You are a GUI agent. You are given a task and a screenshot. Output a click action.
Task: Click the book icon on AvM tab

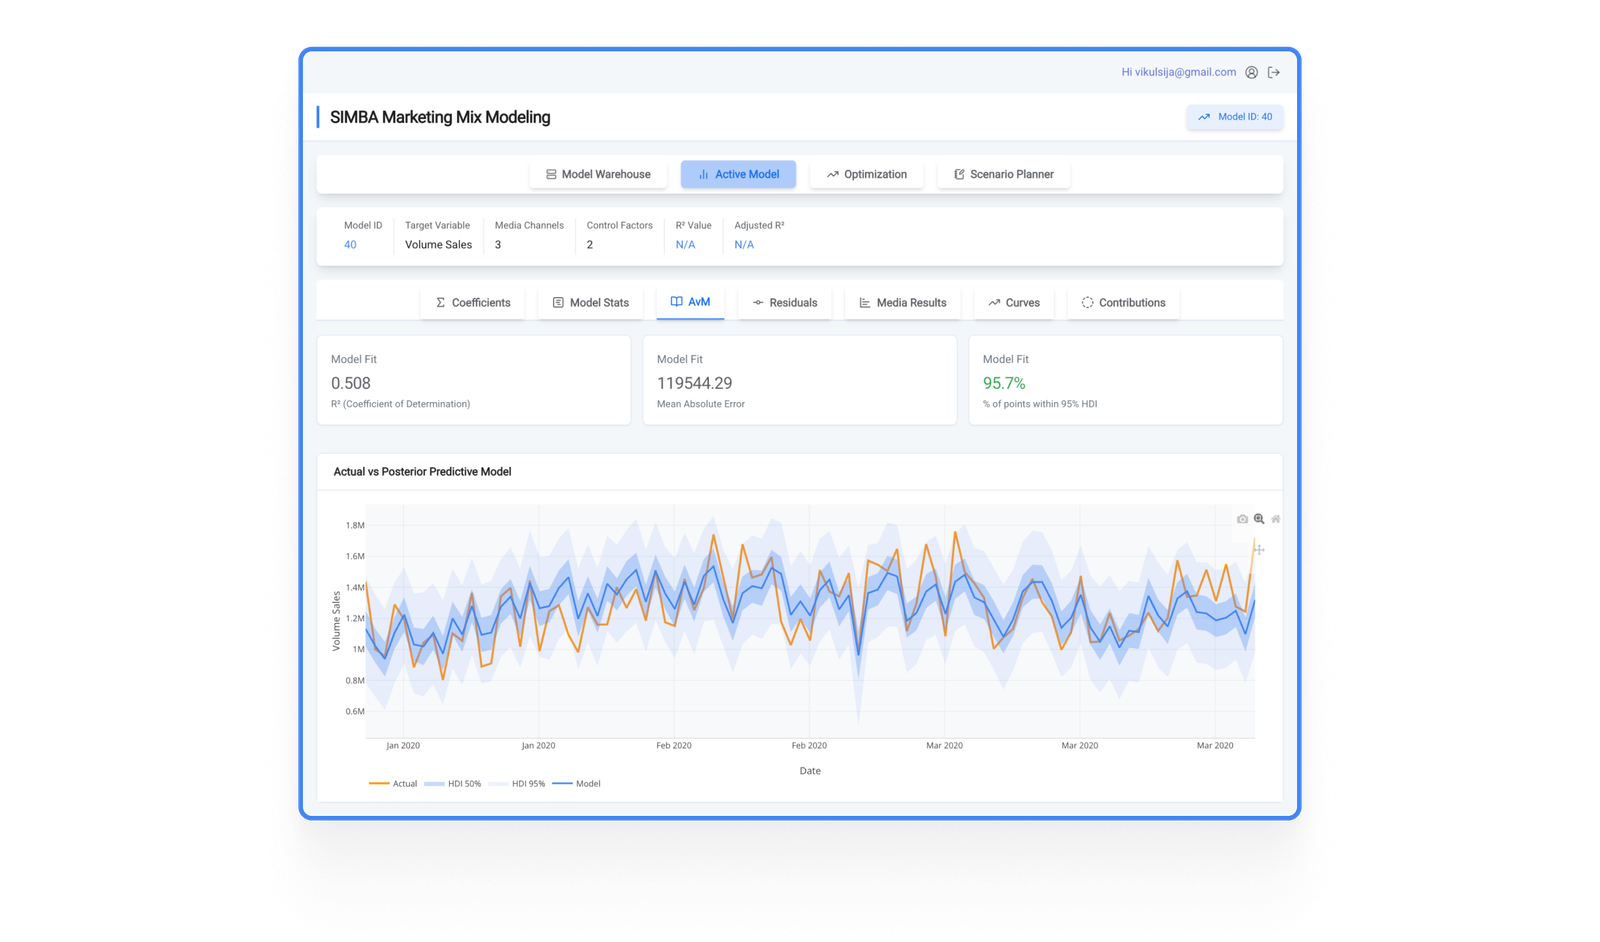676,302
